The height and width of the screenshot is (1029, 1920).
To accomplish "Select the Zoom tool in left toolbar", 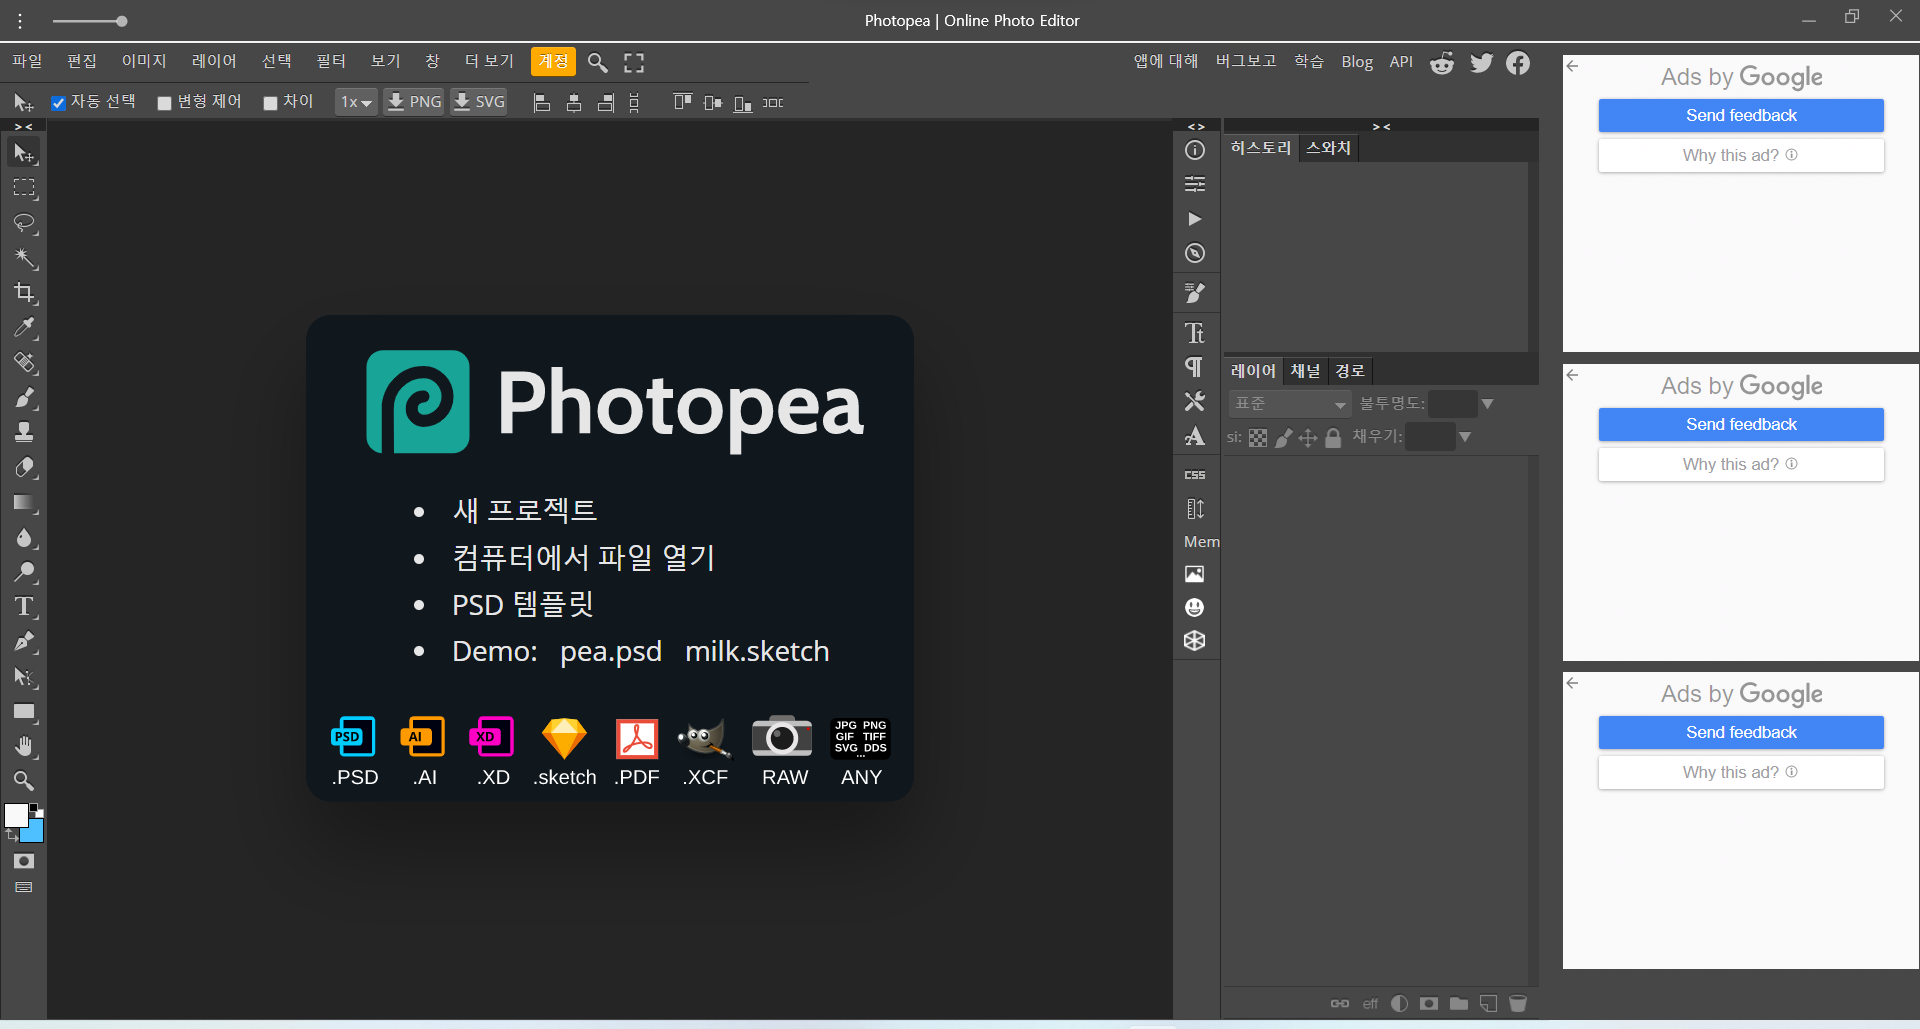I will (x=24, y=781).
